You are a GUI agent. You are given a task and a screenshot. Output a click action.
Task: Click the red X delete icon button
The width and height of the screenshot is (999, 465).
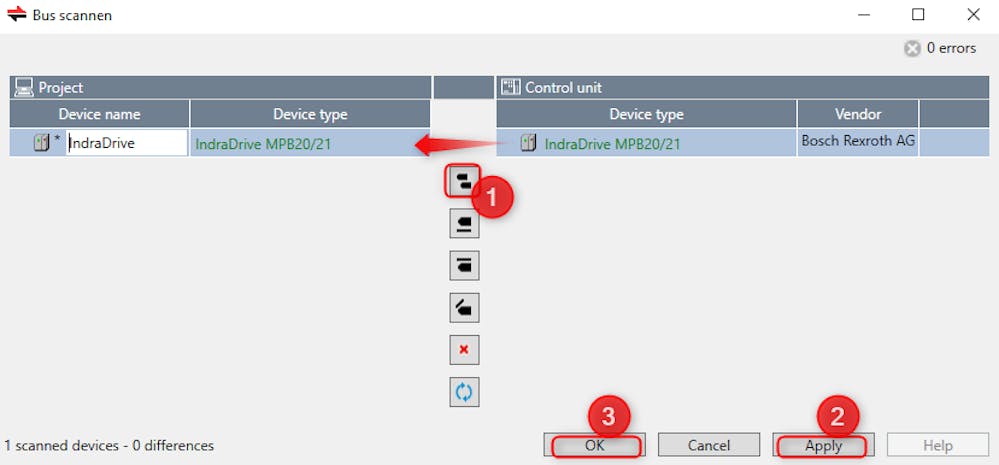pos(464,350)
